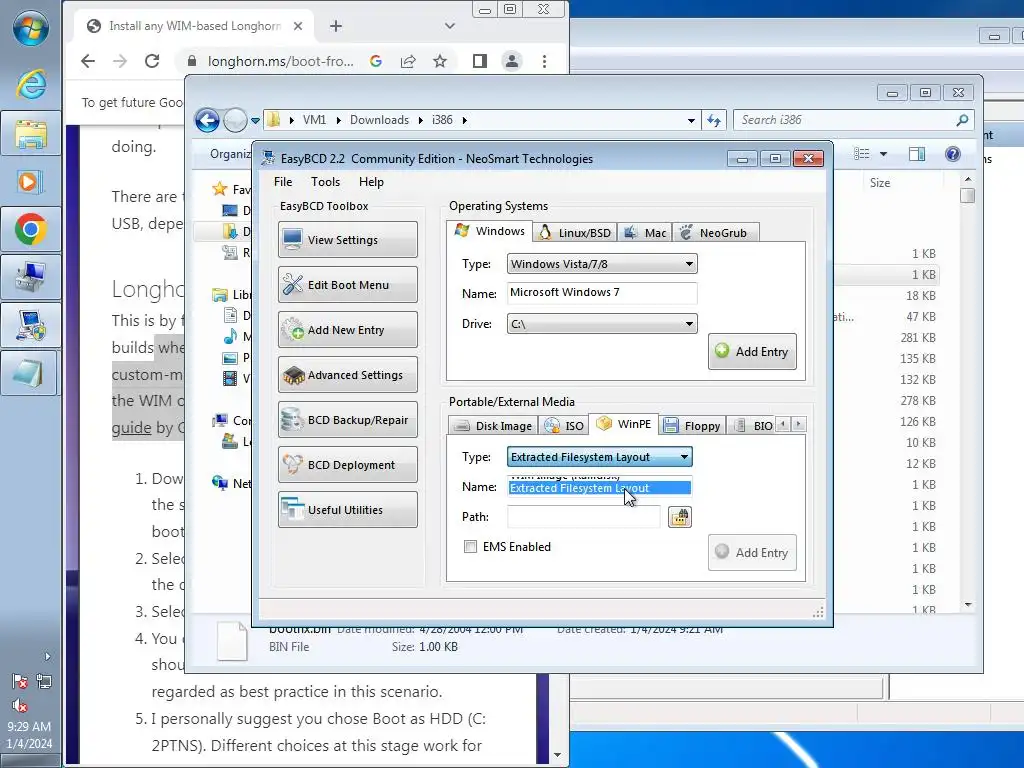Click the Explorer back arrow button
This screenshot has height=768, width=1024.
208,120
